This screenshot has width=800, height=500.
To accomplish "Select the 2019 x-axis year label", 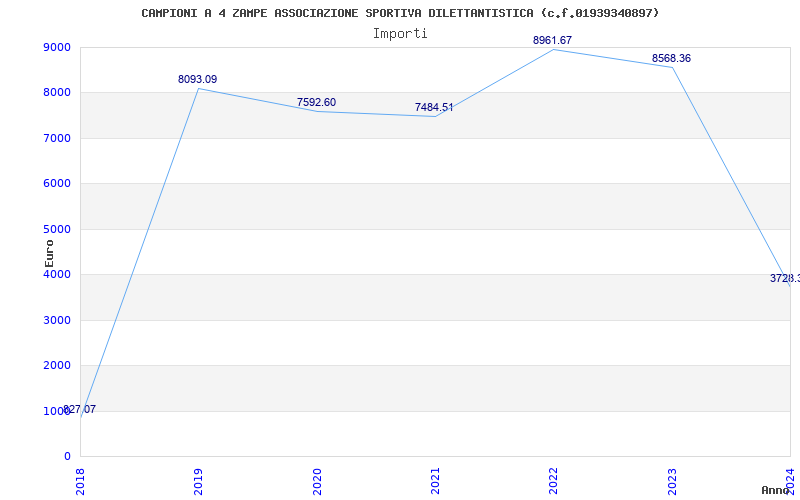I will pos(198,481).
